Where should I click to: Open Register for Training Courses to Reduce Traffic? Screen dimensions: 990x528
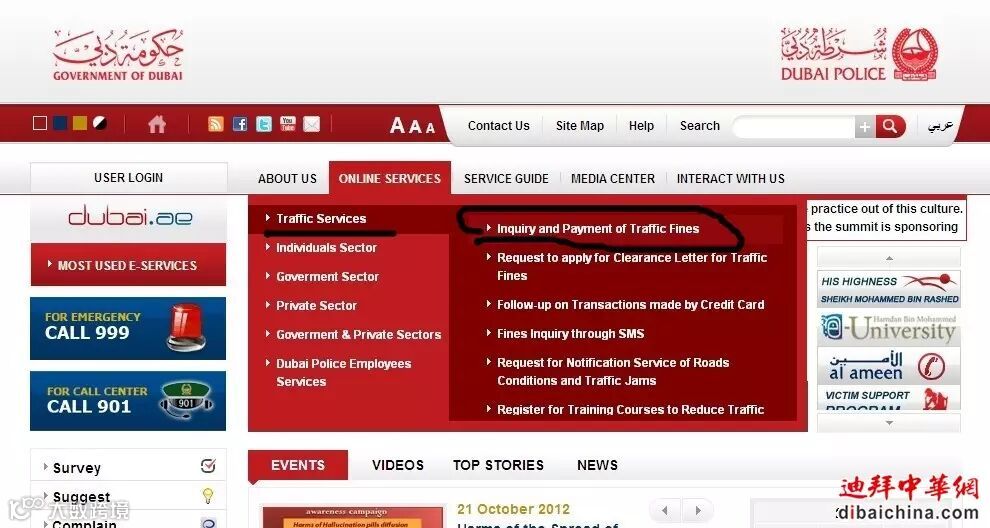point(630,409)
